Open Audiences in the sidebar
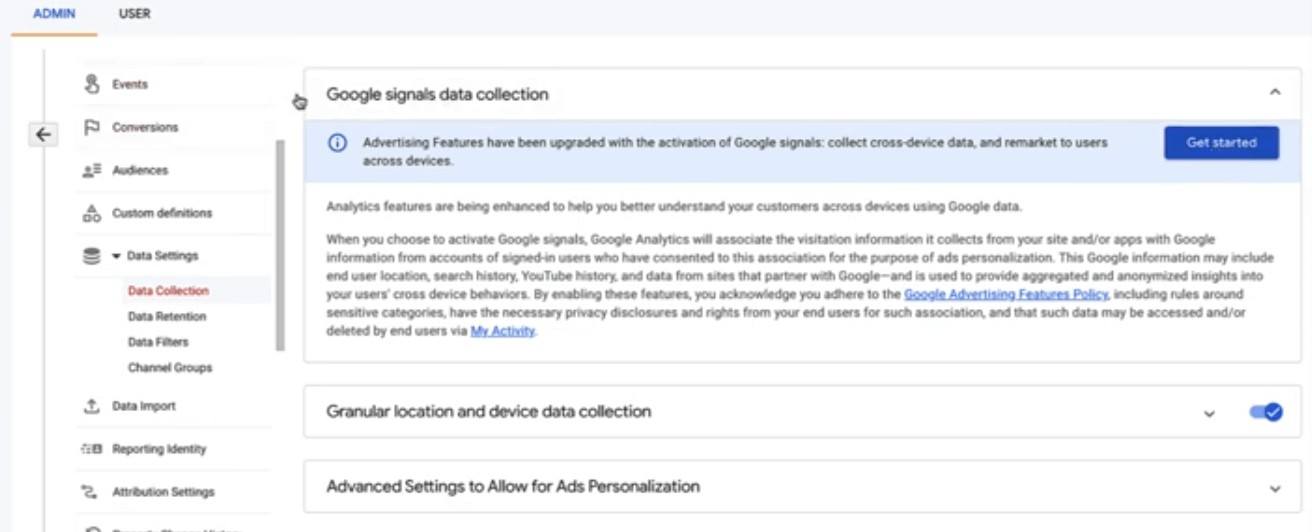Viewport: 1312px width, 532px height. point(140,170)
